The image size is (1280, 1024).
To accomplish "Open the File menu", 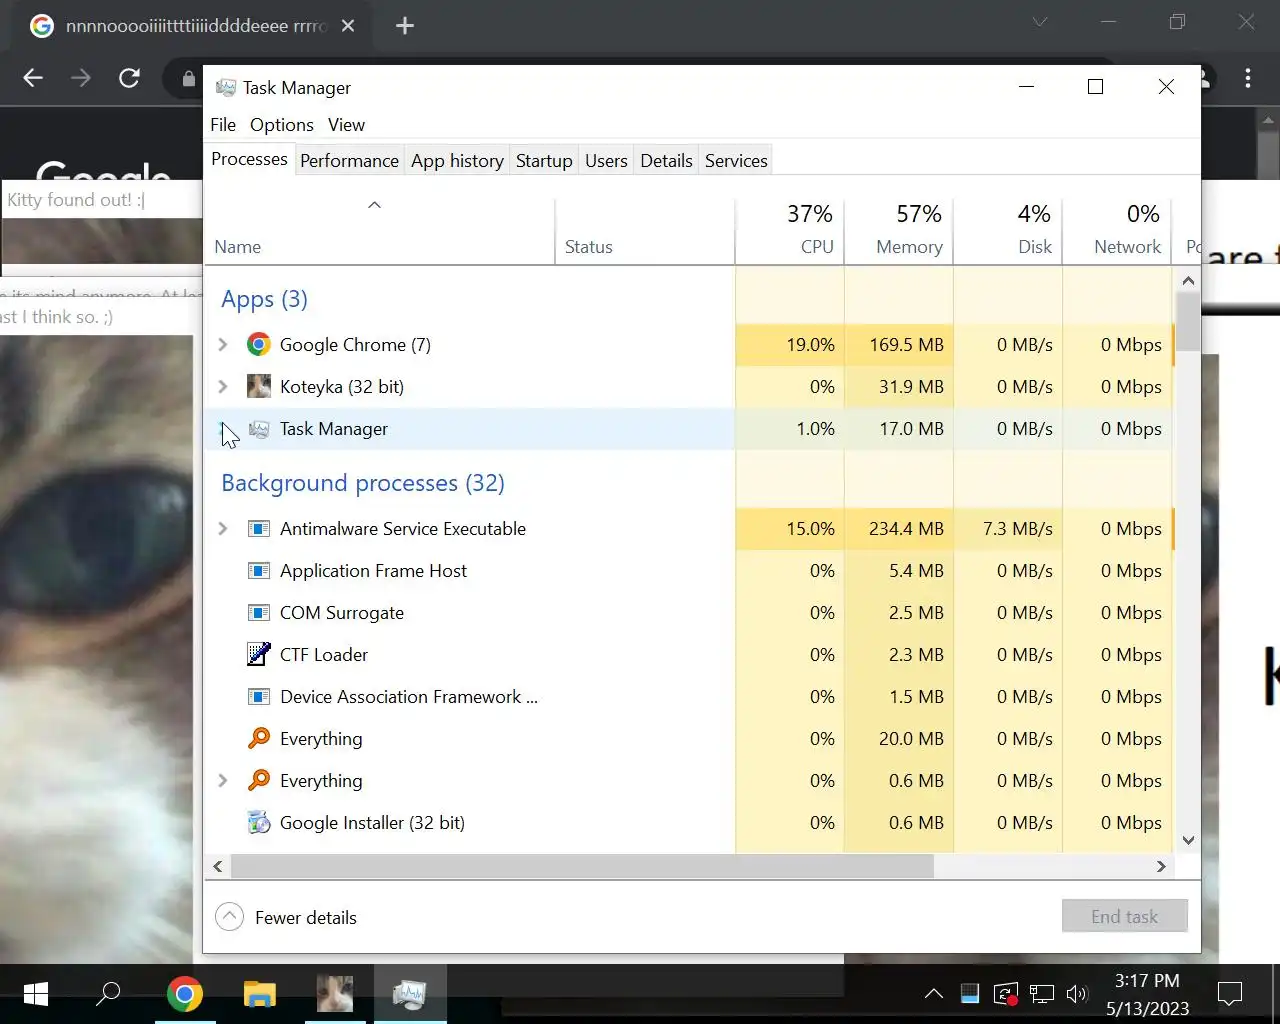I will (x=223, y=125).
